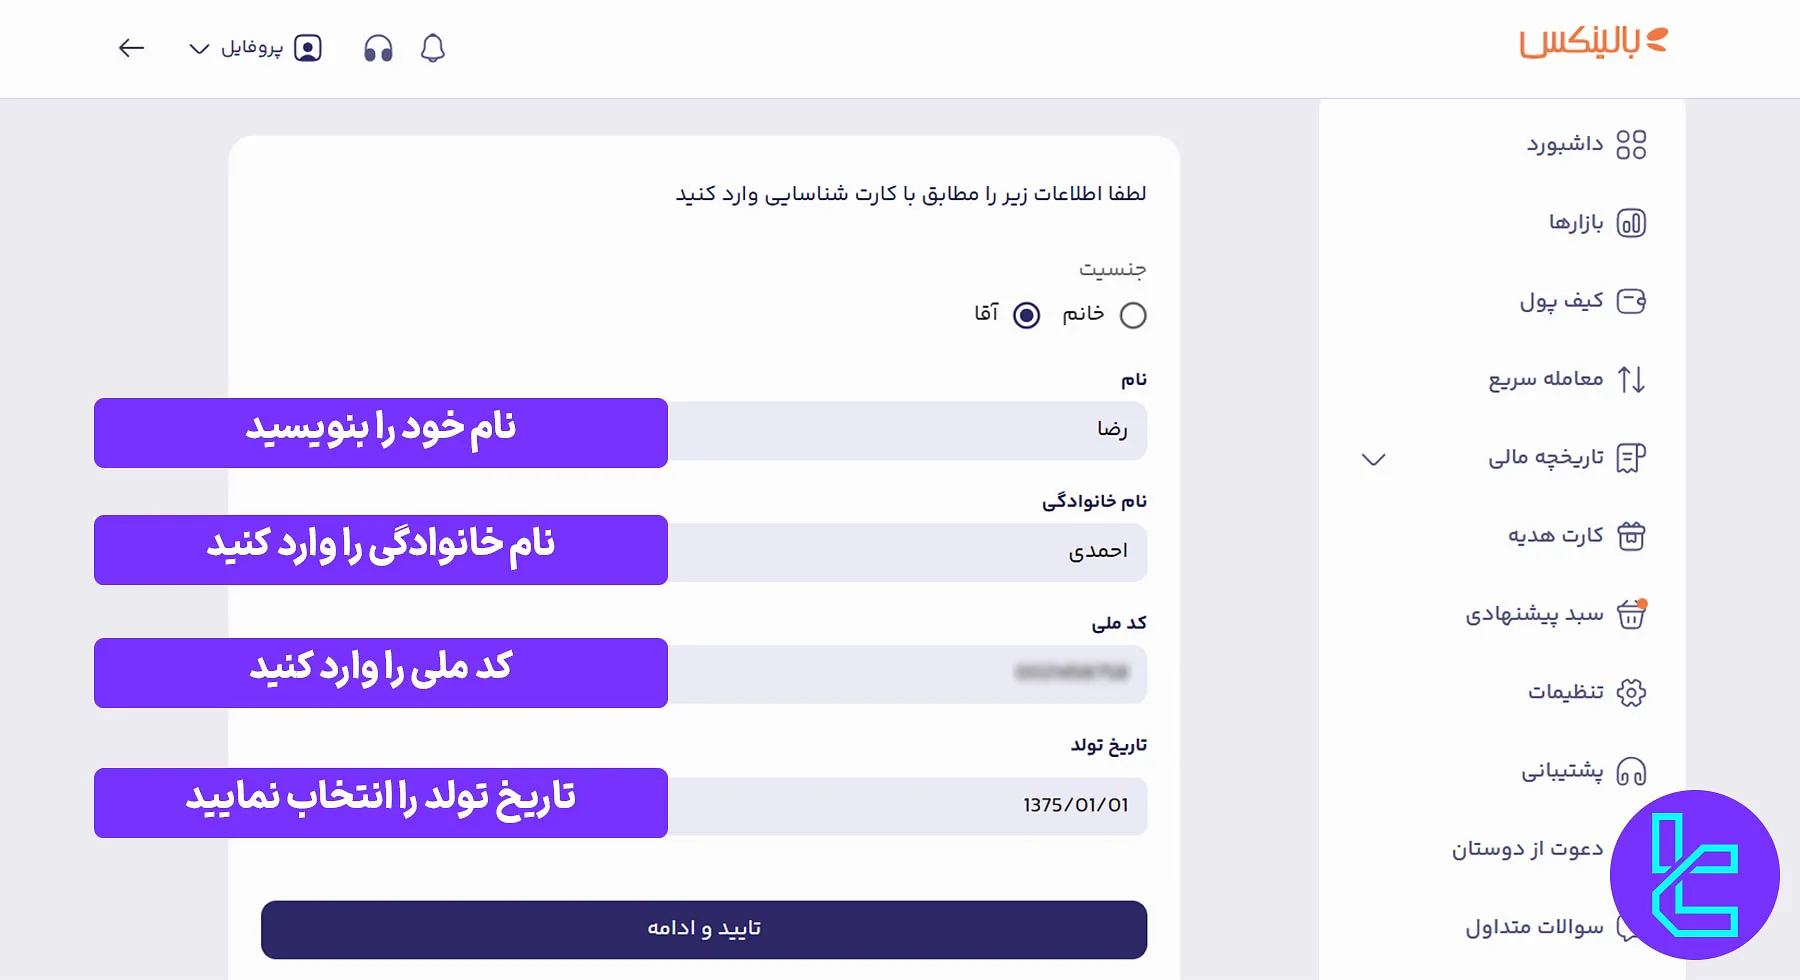Open the داشبورد icon in the sidebar
Viewport: 1800px width, 980px height.
(1634, 145)
